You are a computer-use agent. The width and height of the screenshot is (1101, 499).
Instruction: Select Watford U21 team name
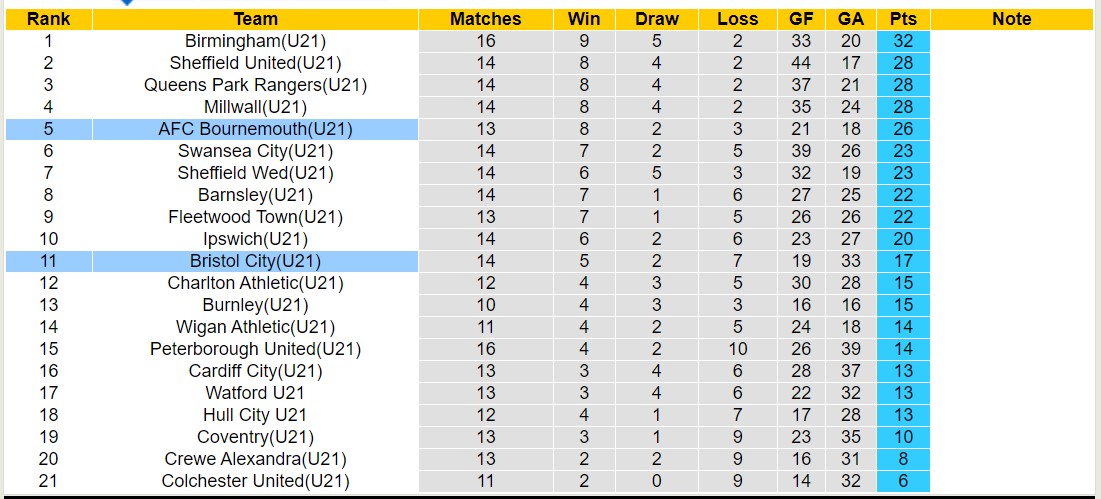pos(255,393)
